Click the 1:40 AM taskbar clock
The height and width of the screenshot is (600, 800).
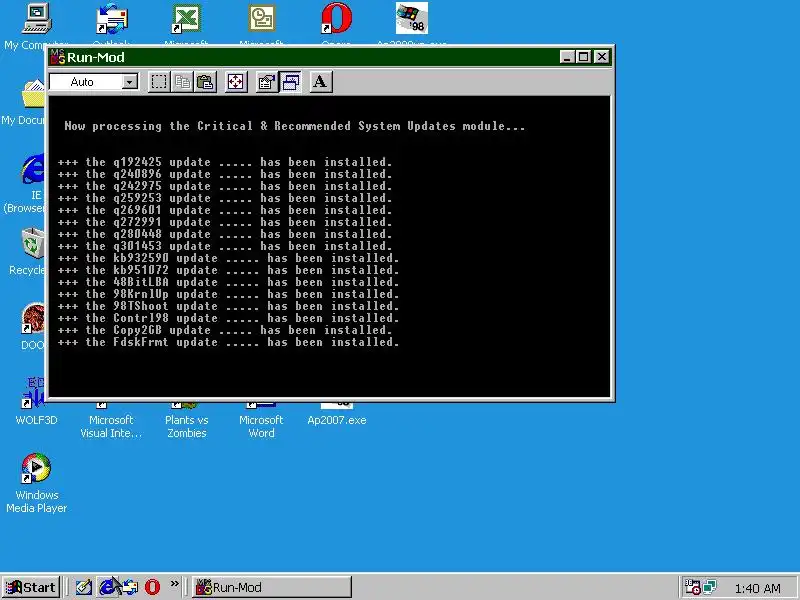pyautogui.click(x=758, y=588)
